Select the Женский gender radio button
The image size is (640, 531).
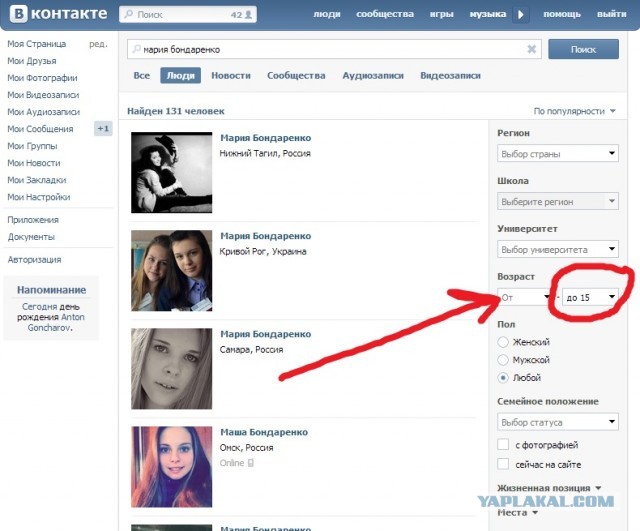(x=503, y=342)
